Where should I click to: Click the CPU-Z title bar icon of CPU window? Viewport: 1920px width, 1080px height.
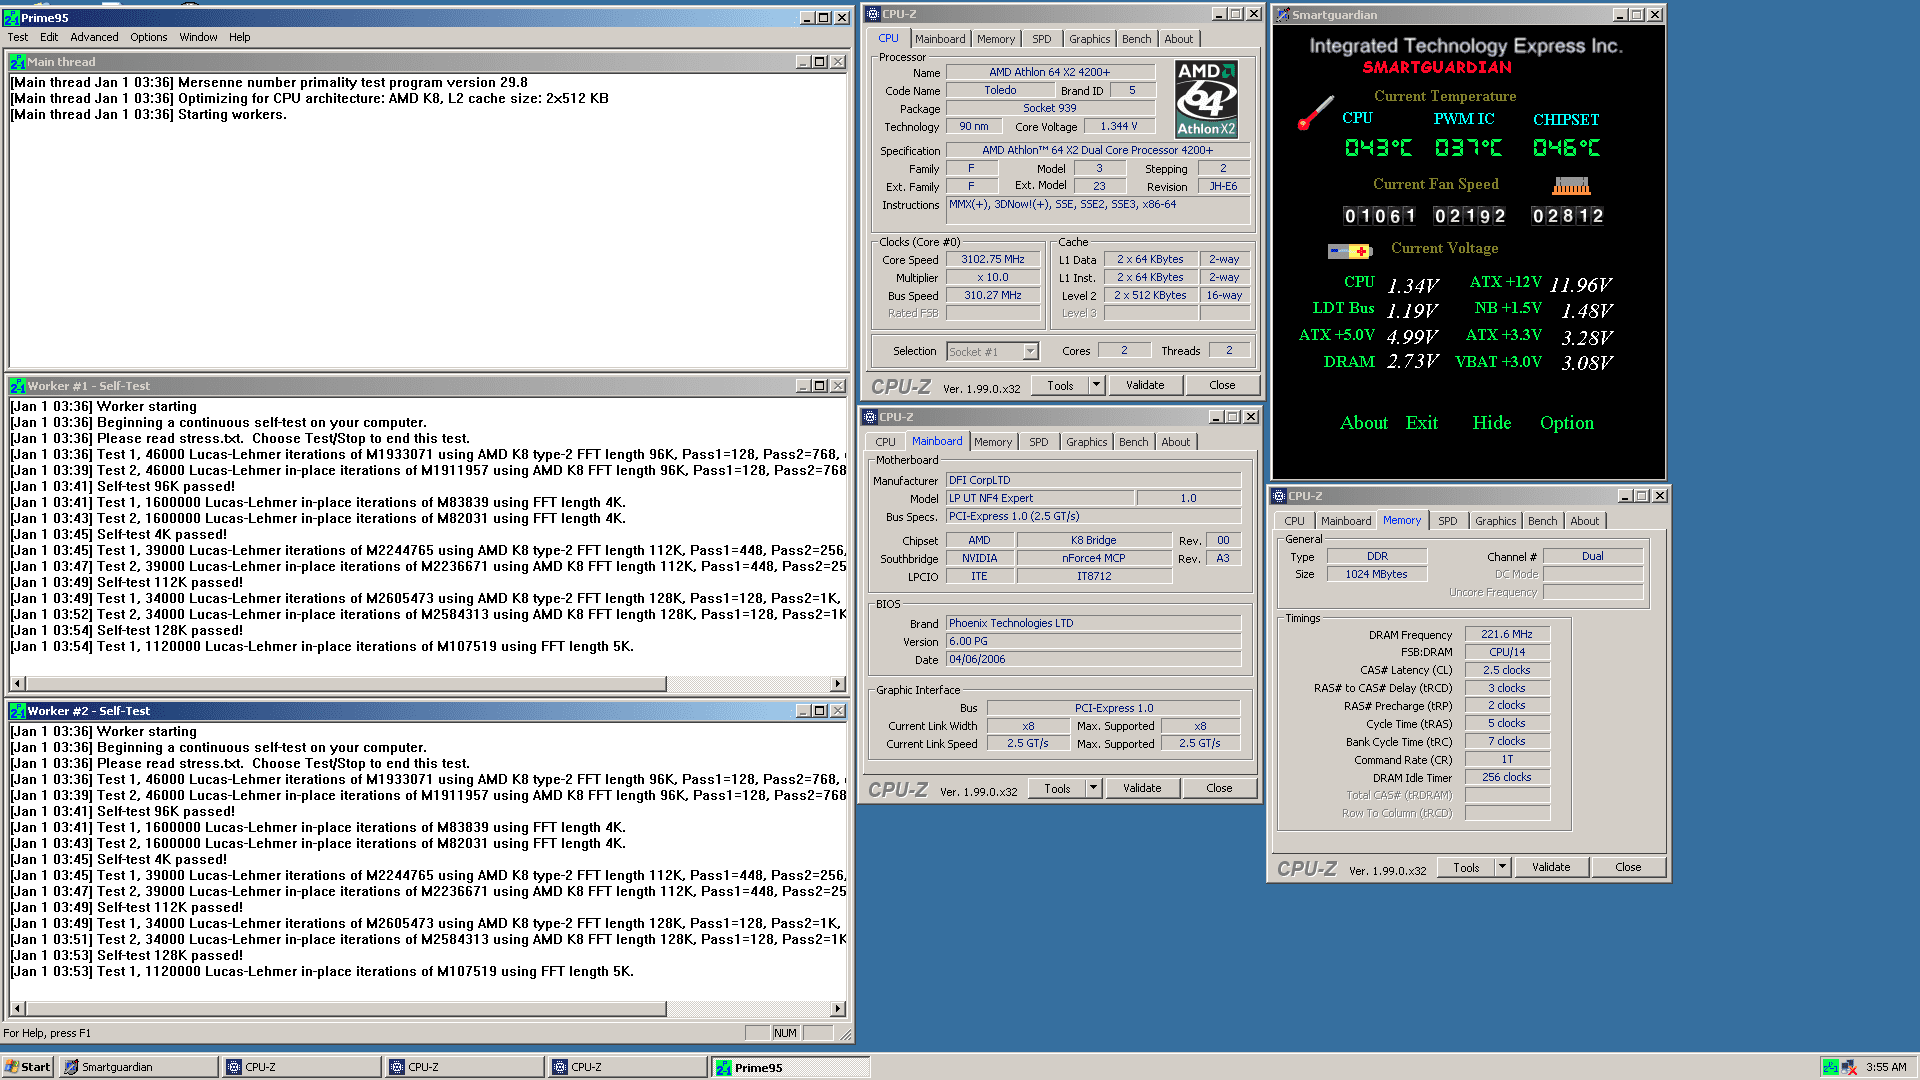click(873, 14)
